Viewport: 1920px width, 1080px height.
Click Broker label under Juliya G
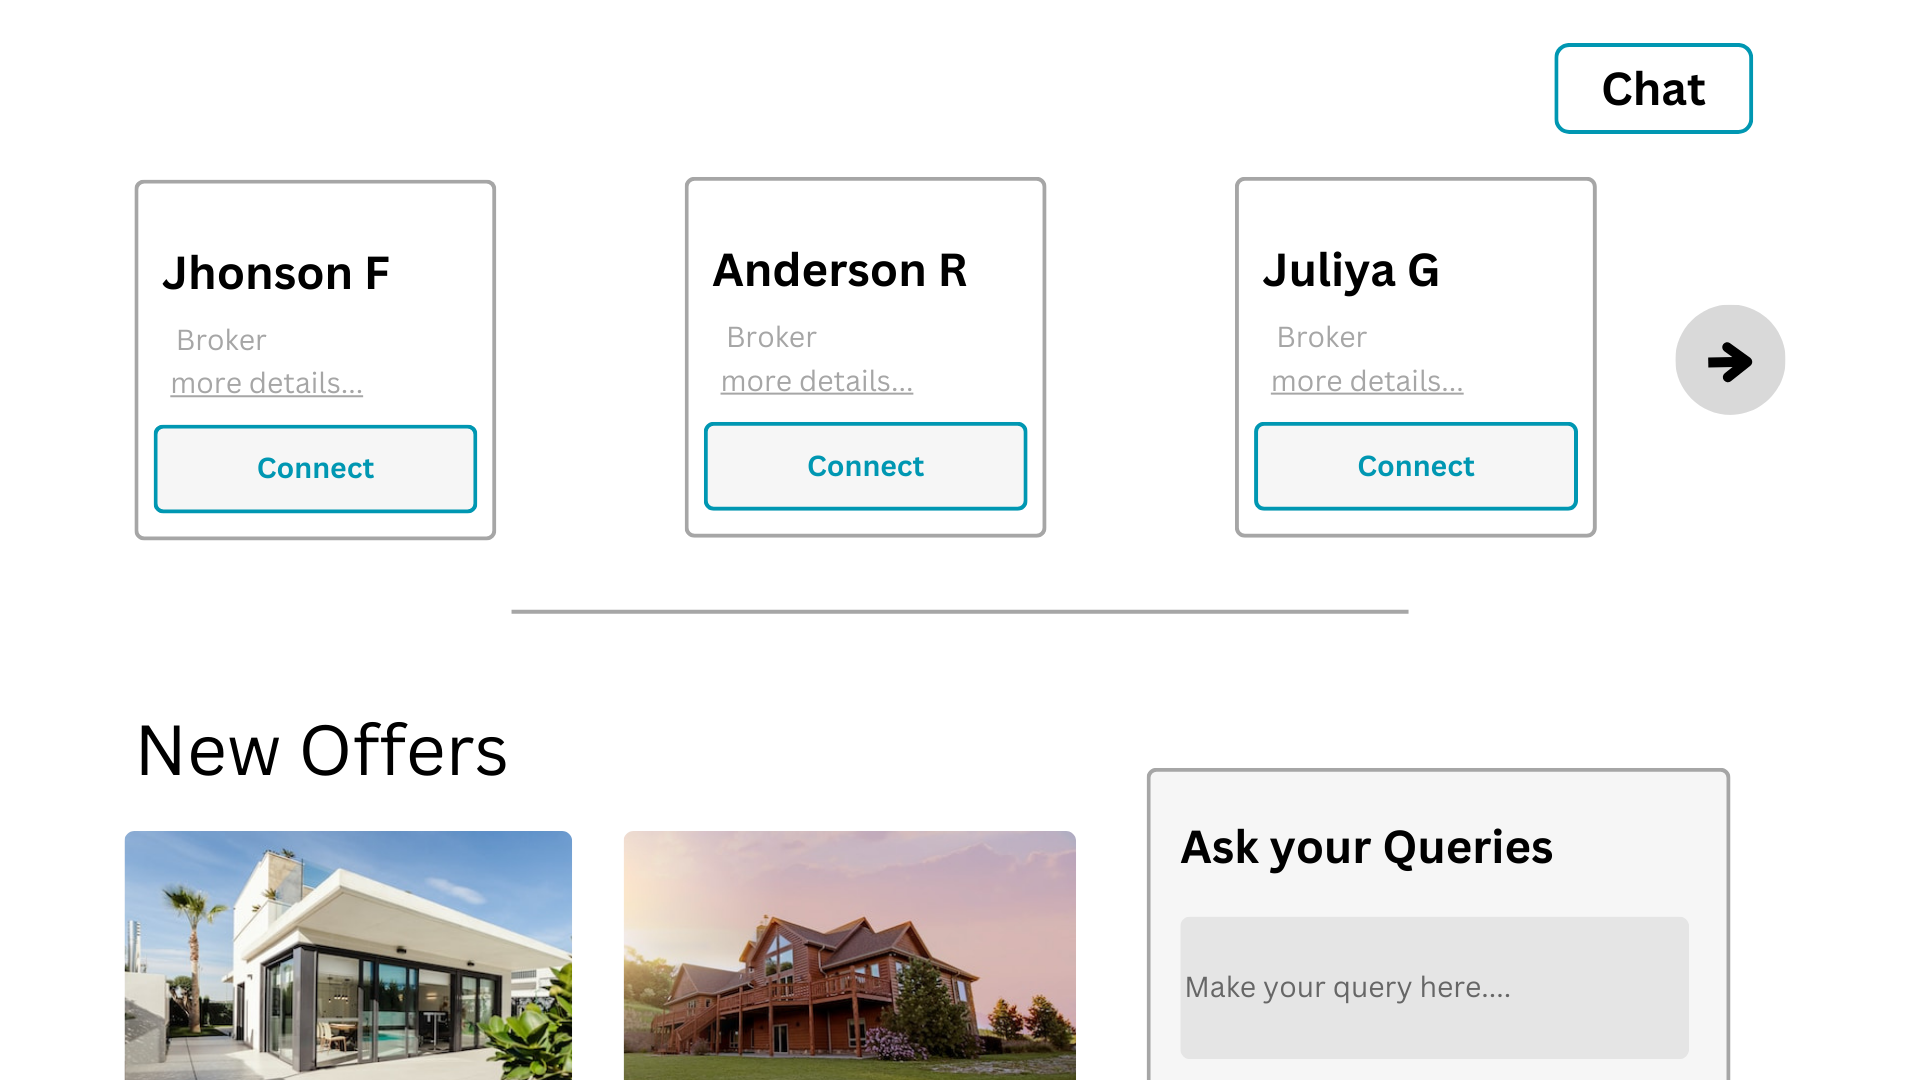point(1321,338)
